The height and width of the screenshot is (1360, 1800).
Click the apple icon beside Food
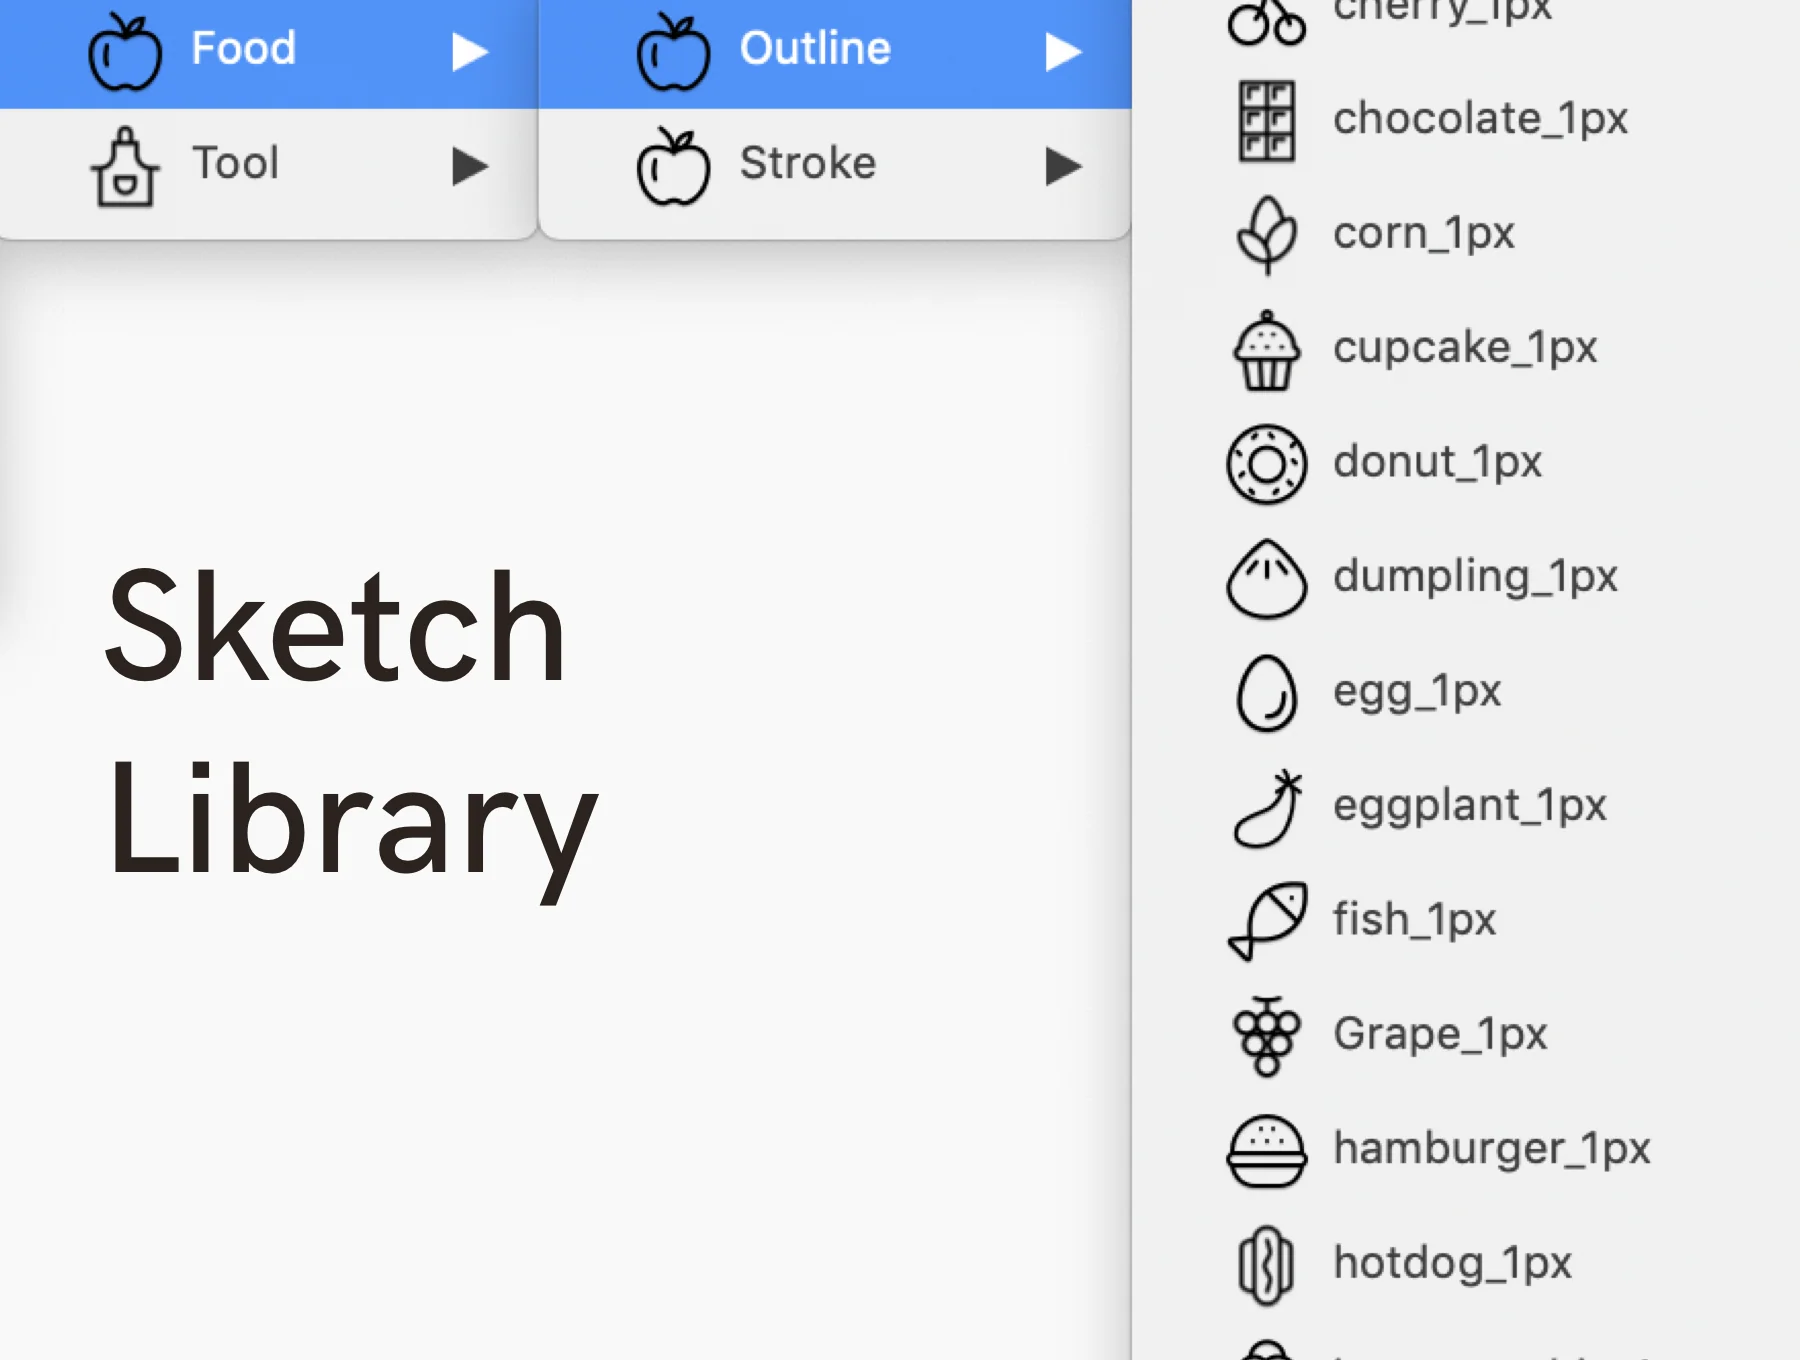tap(125, 52)
